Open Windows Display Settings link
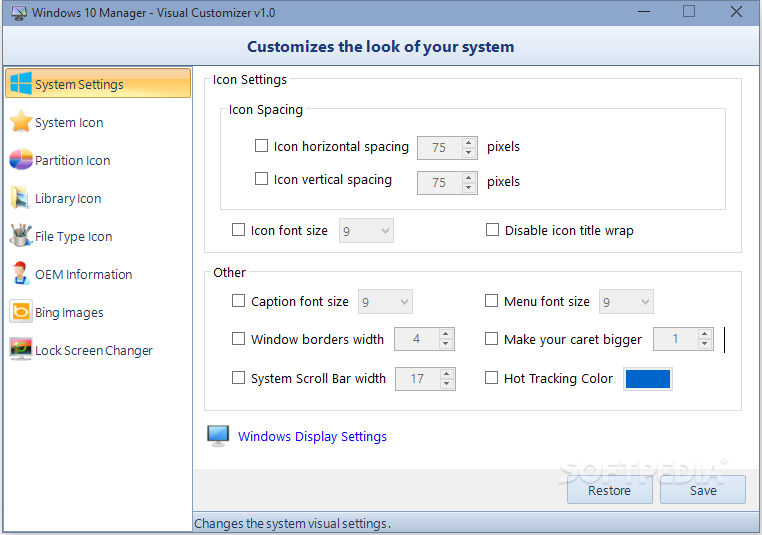This screenshot has width=762, height=535. (x=312, y=436)
